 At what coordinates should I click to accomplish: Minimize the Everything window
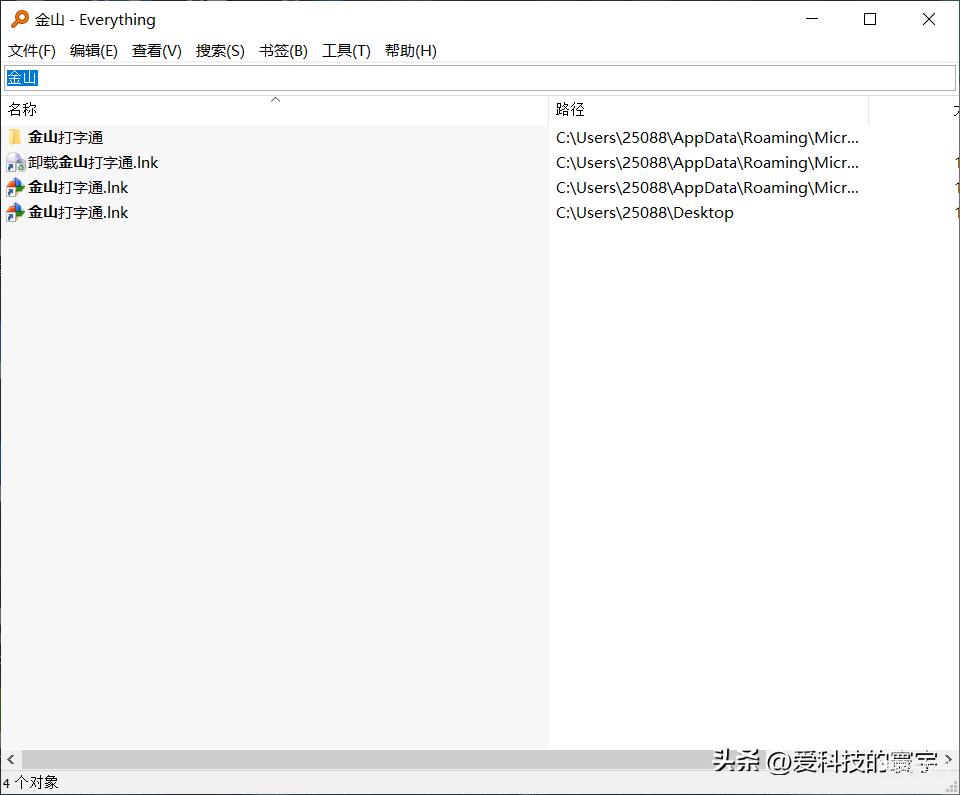[x=812, y=19]
